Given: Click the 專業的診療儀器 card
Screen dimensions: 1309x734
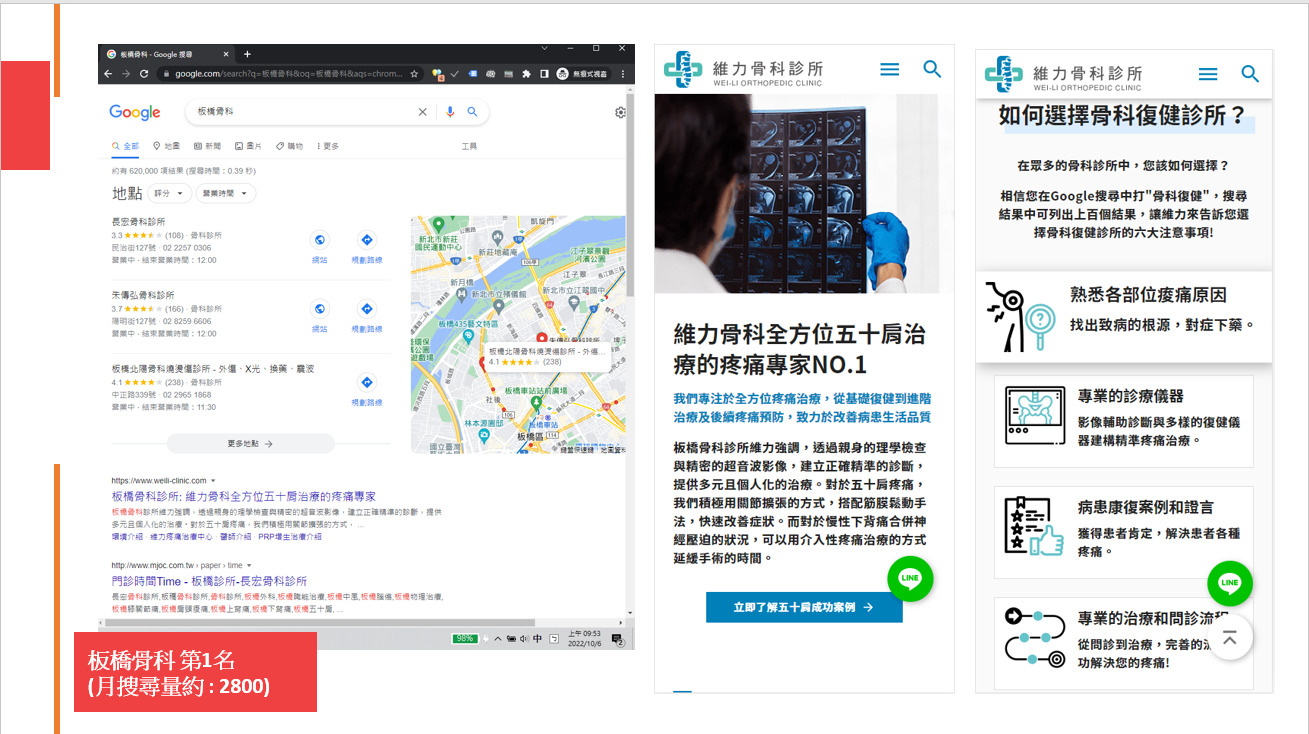Looking at the screenshot, I should pos(1123,421).
